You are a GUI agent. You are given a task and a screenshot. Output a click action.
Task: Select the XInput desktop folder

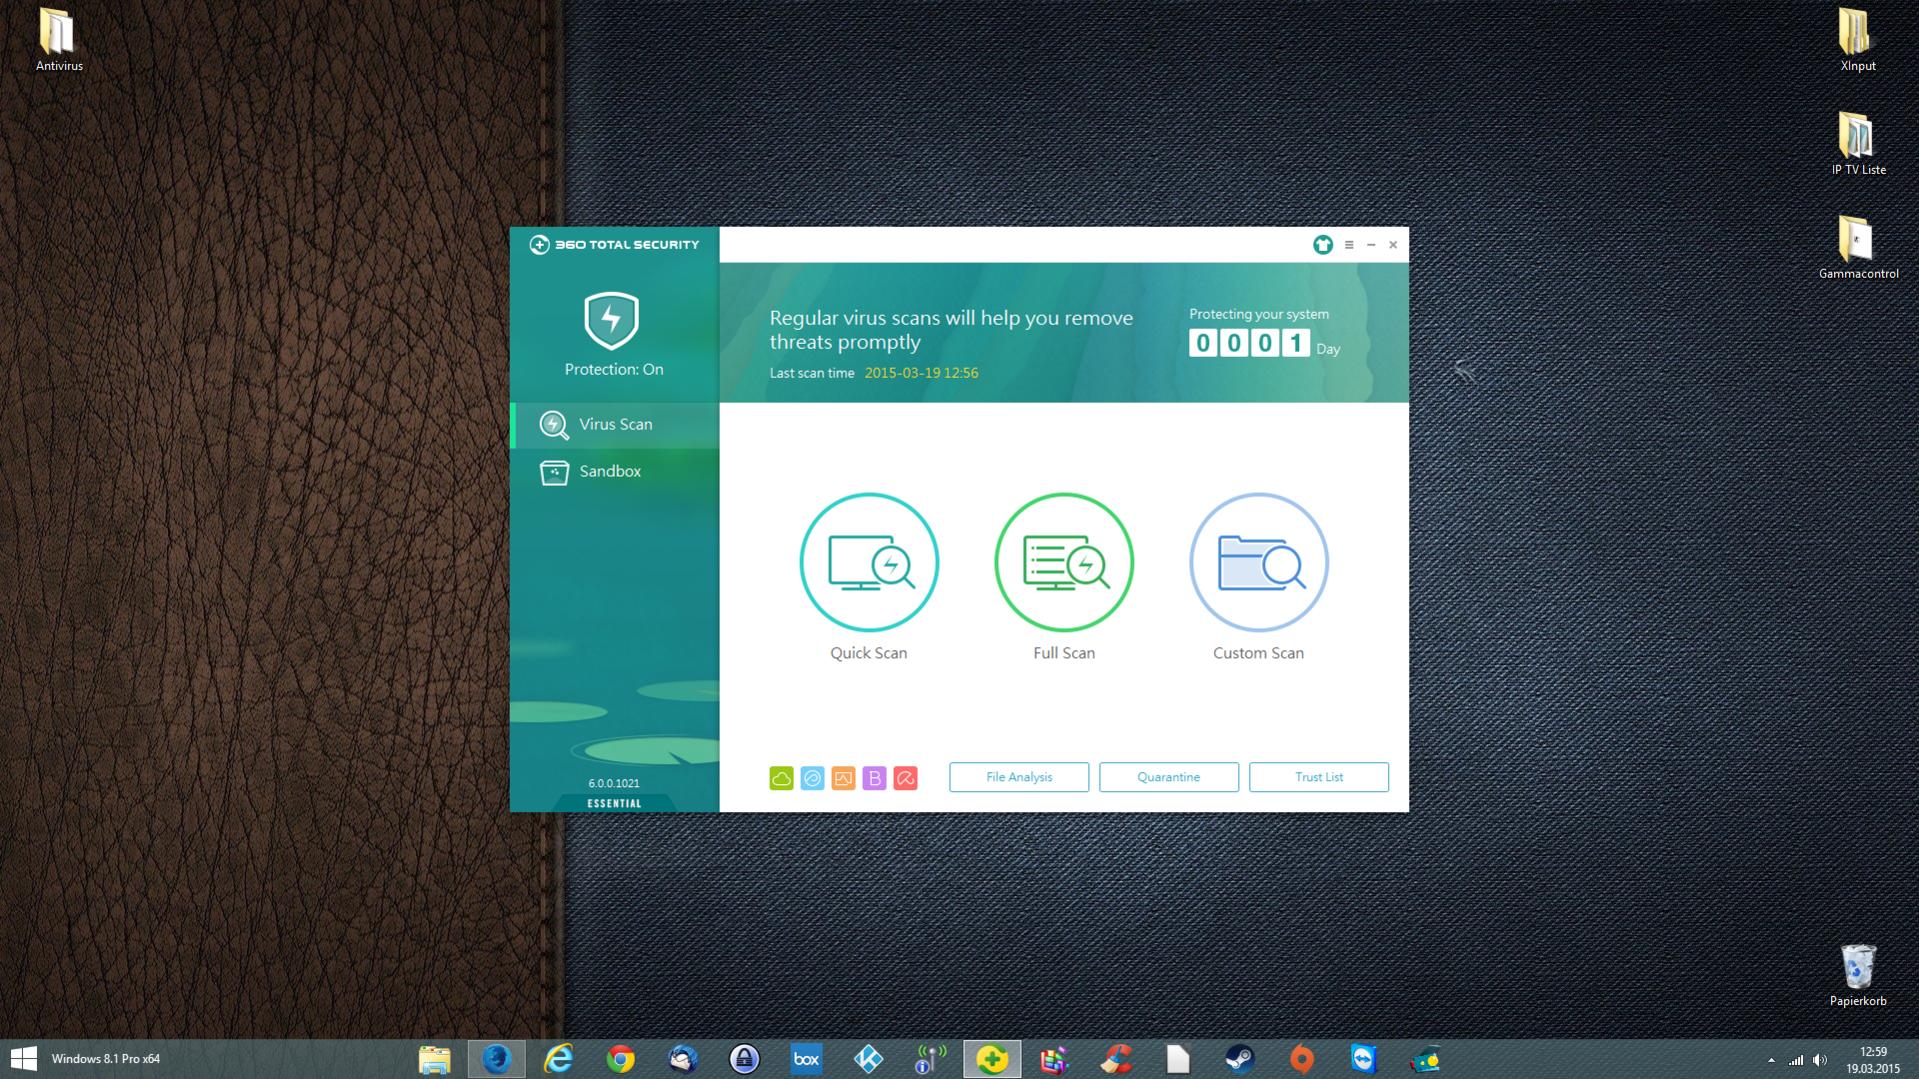1858,40
